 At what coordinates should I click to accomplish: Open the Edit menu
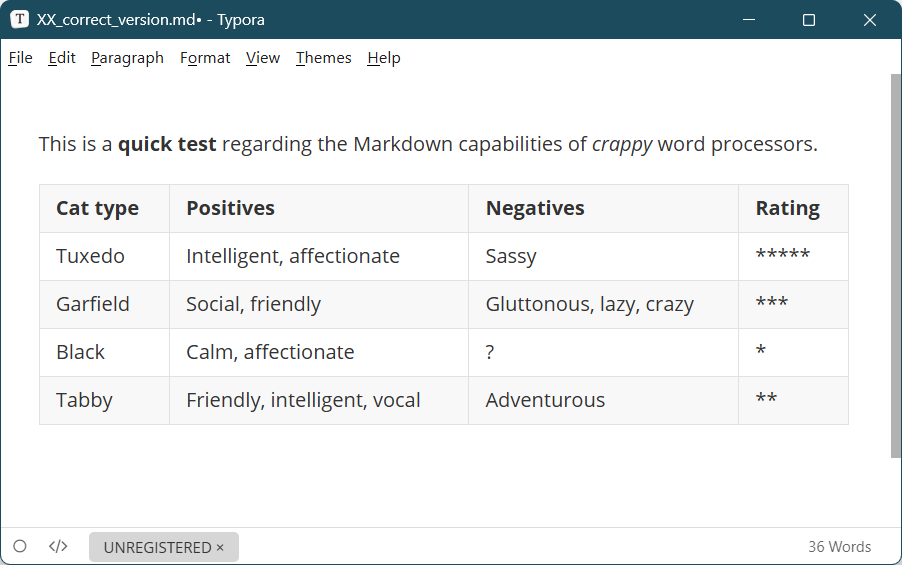pyautogui.click(x=62, y=58)
